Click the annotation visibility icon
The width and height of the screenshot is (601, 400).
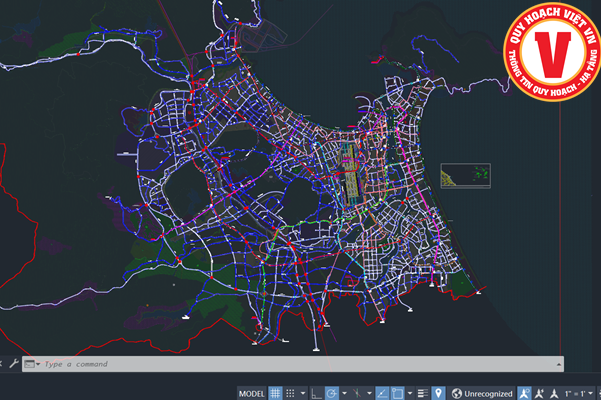pos(524,393)
